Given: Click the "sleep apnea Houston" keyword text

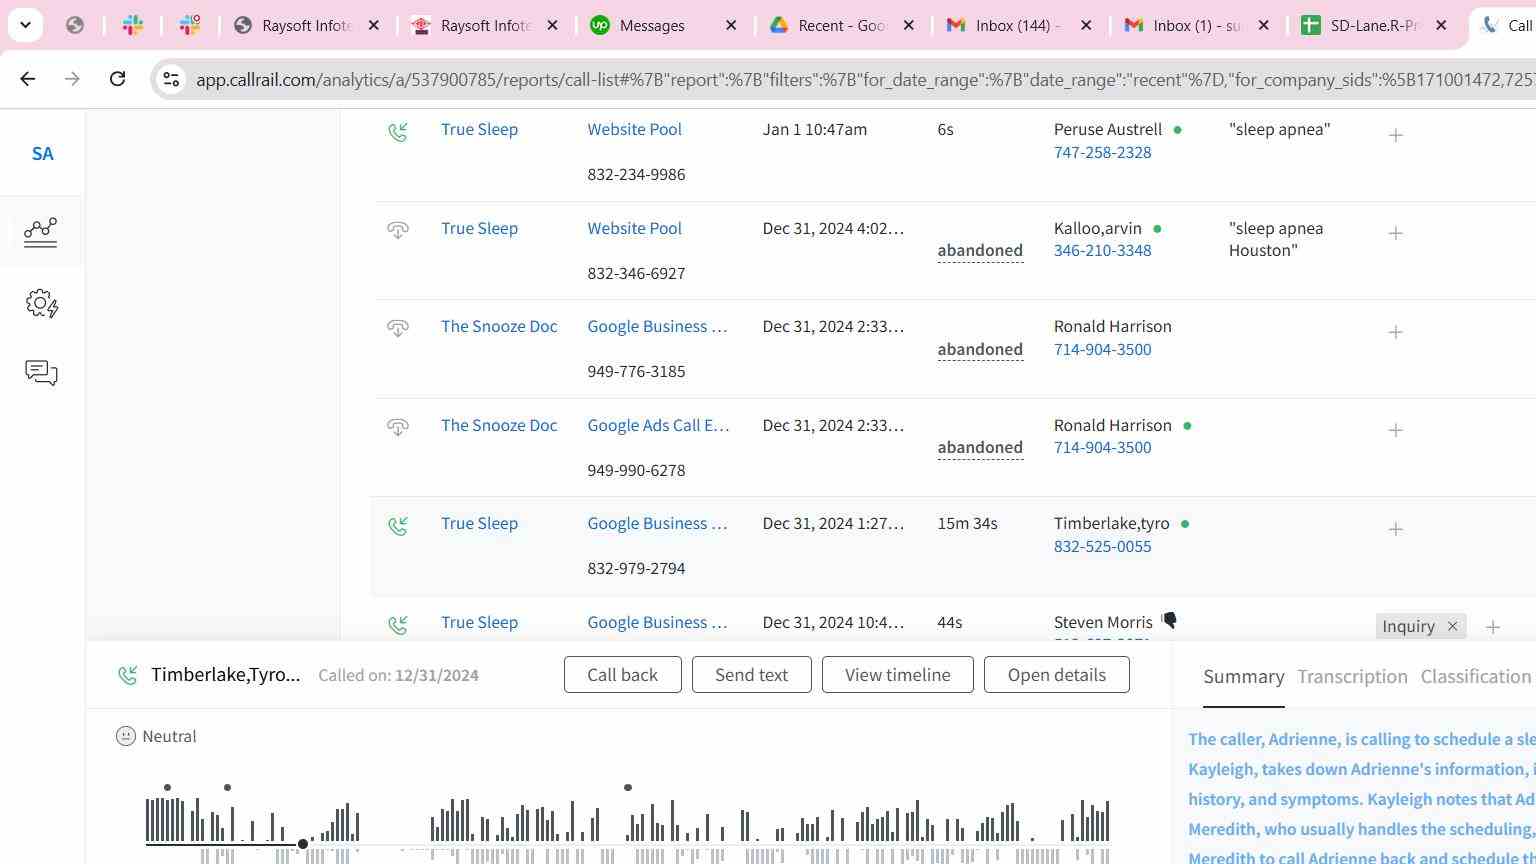Looking at the screenshot, I should pyautogui.click(x=1276, y=239).
